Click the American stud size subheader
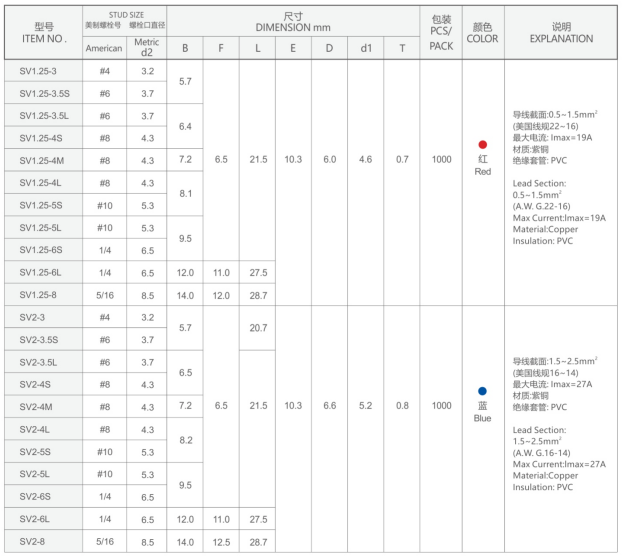The width and height of the screenshot is (623, 557). coord(103,48)
